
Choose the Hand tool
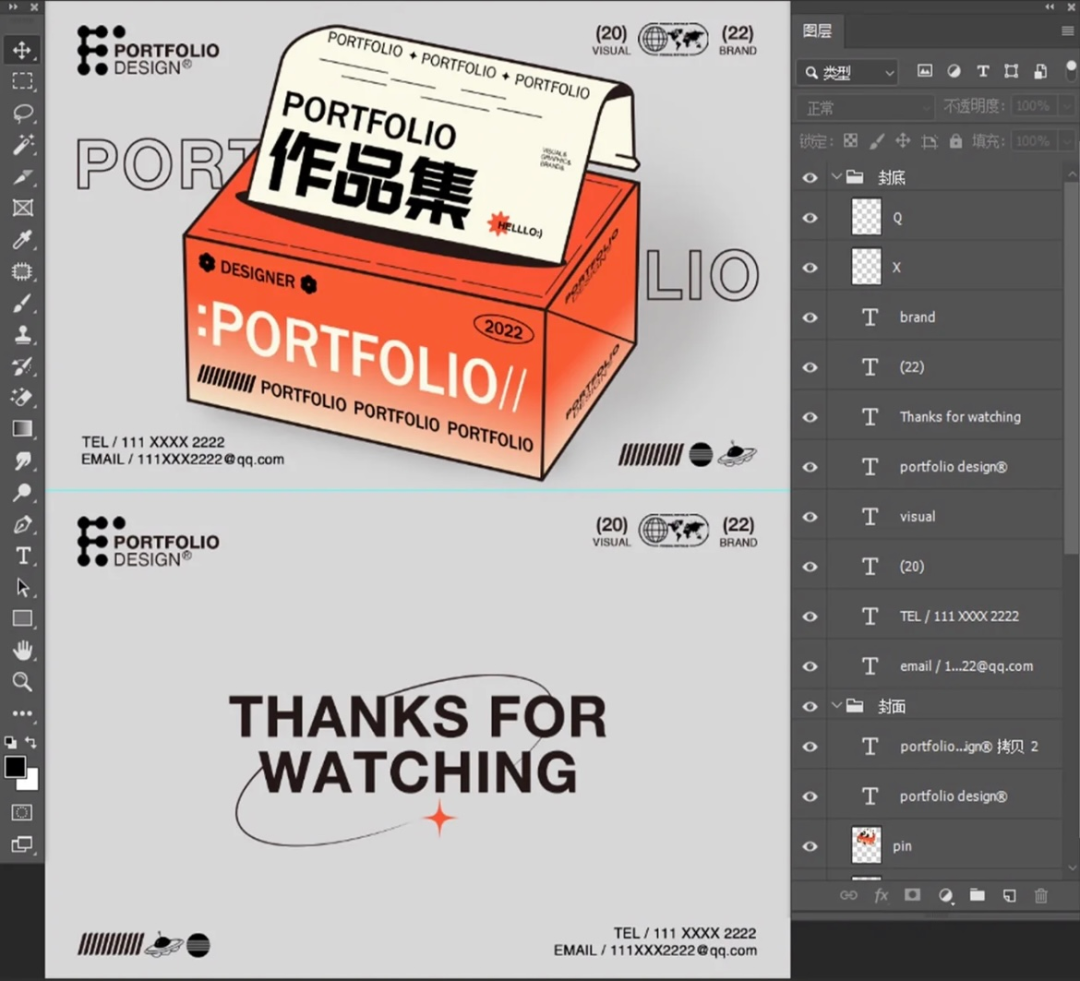click(22, 650)
